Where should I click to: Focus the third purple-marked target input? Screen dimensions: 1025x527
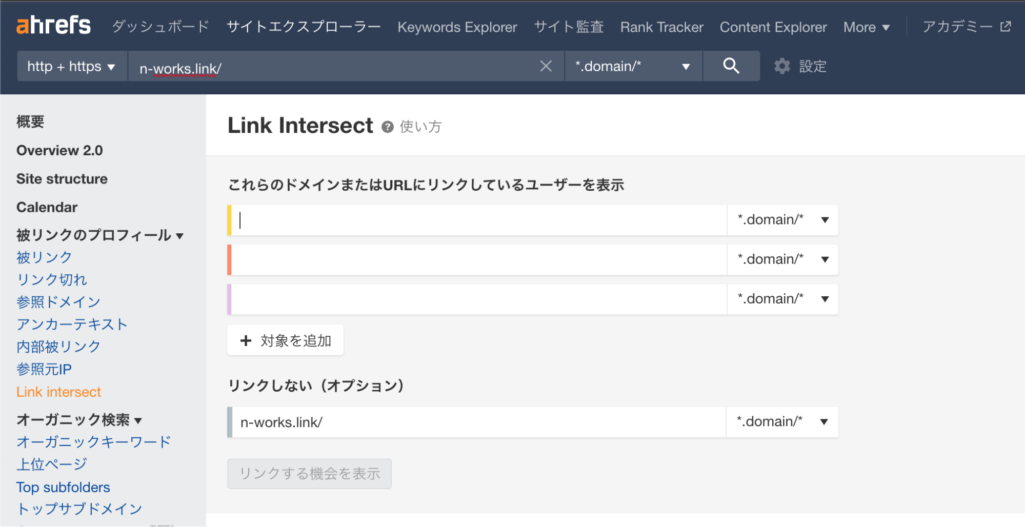point(477,299)
